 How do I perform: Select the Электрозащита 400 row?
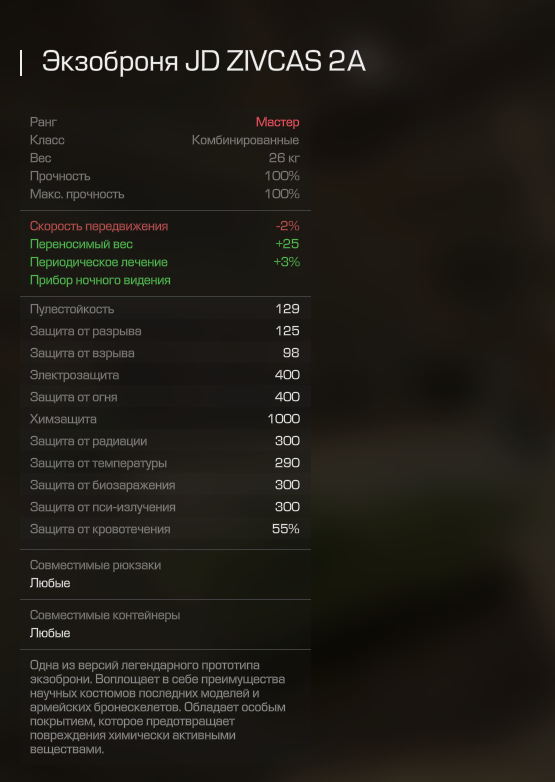165,375
